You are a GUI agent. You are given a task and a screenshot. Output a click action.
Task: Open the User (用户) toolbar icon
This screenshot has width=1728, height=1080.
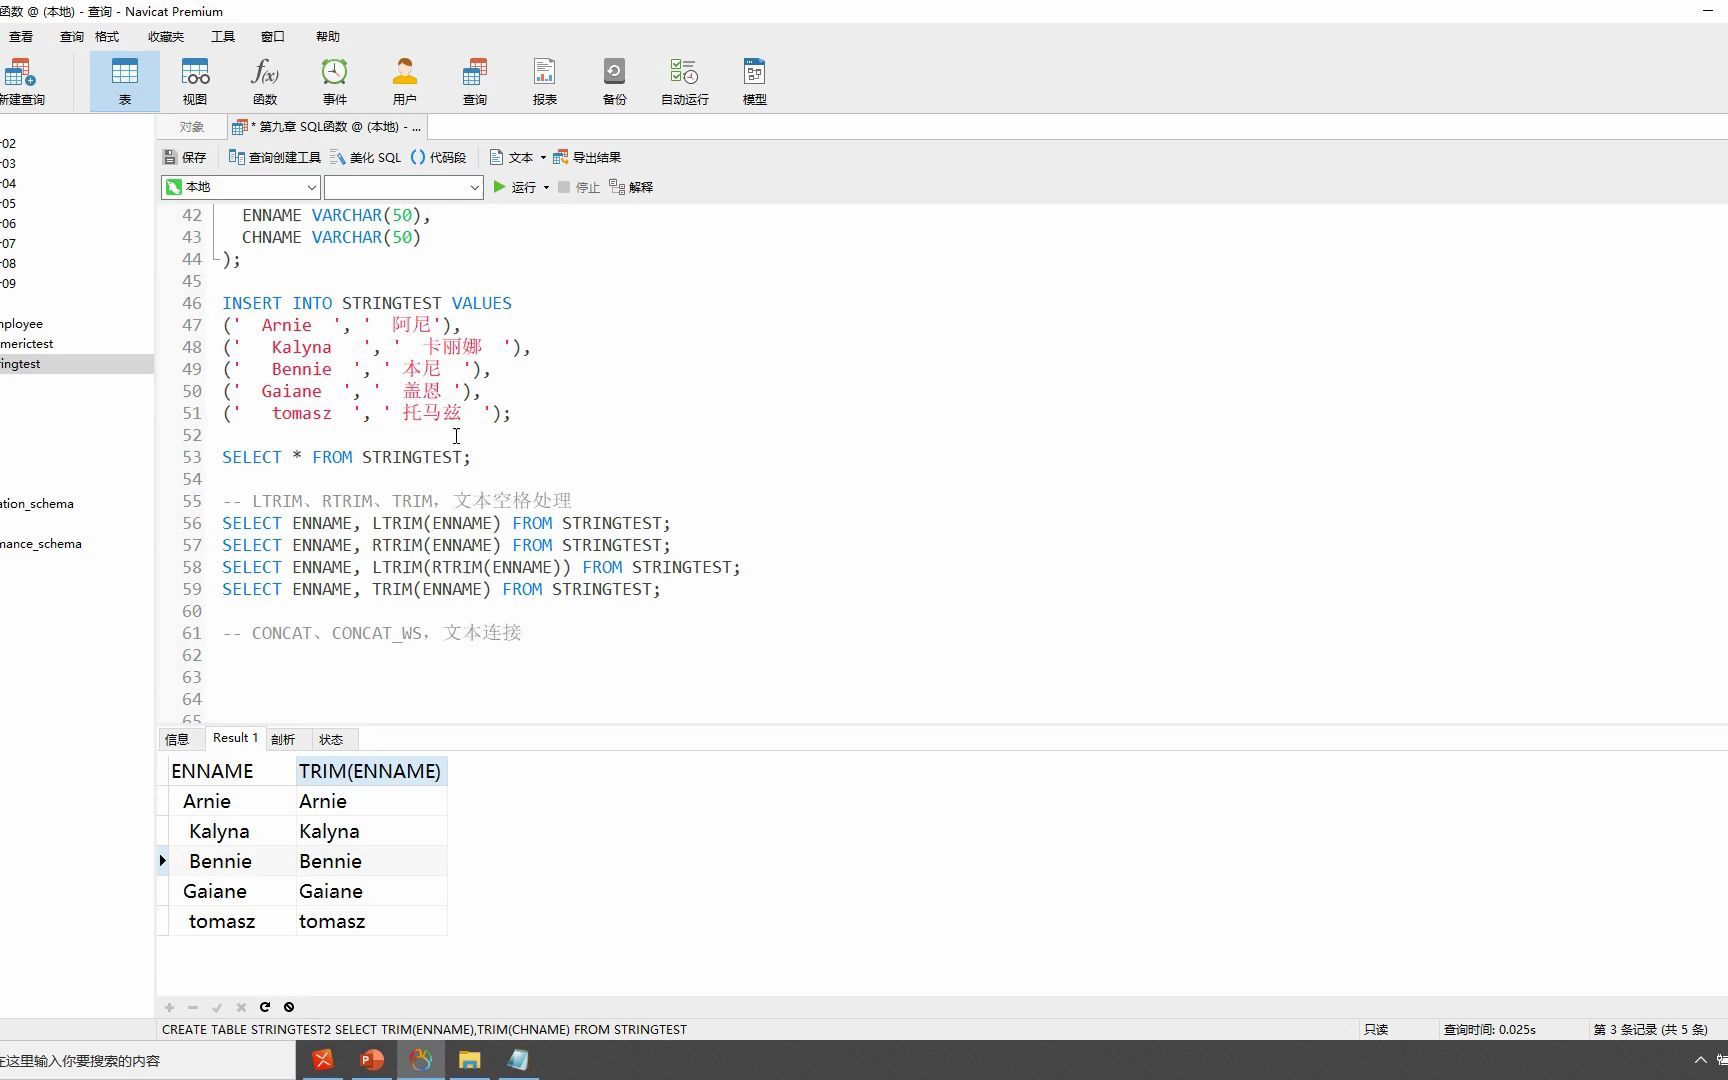405,81
